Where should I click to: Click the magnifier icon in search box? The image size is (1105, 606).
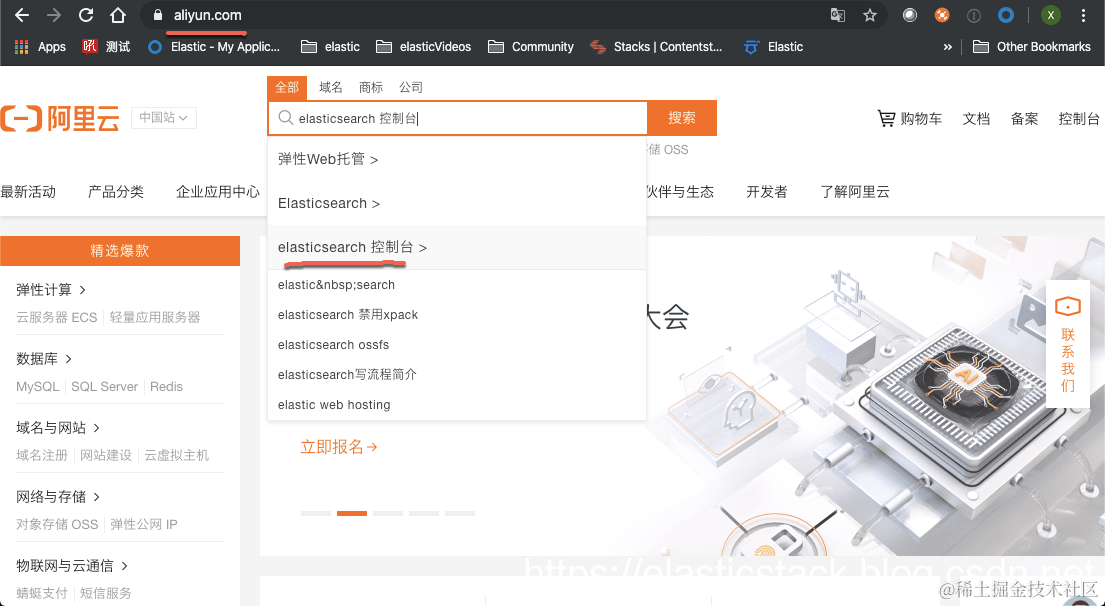[x=285, y=118]
